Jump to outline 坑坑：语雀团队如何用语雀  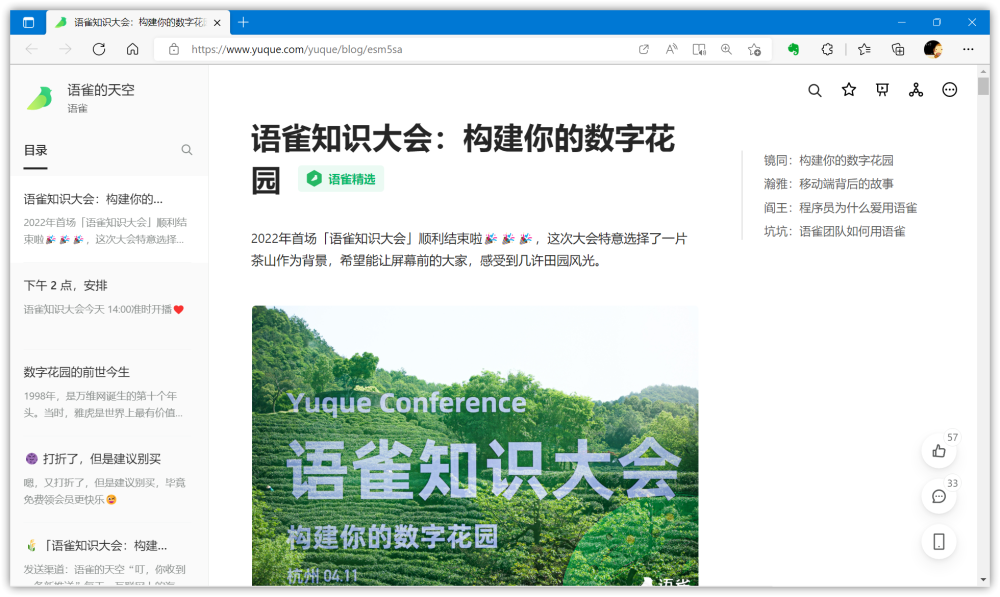tap(834, 231)
